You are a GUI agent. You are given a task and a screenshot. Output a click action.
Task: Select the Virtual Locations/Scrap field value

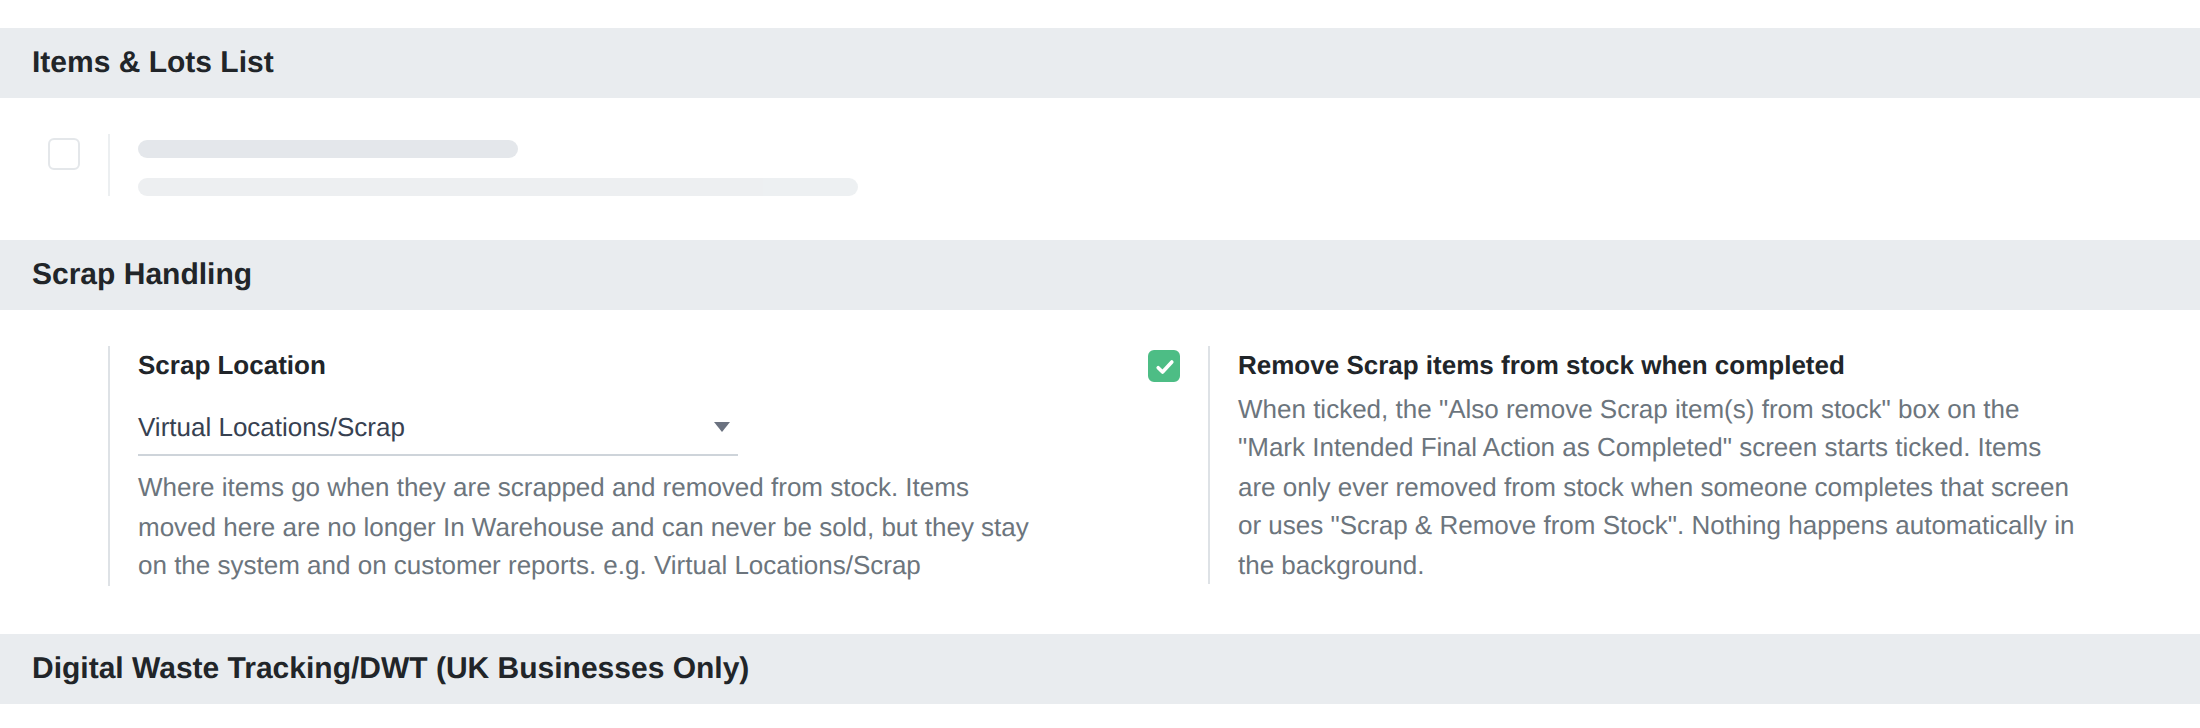click(438, 428)
